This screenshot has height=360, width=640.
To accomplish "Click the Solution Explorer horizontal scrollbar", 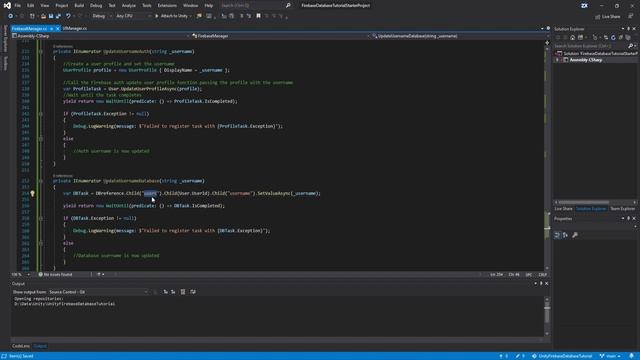I will 584,202.
